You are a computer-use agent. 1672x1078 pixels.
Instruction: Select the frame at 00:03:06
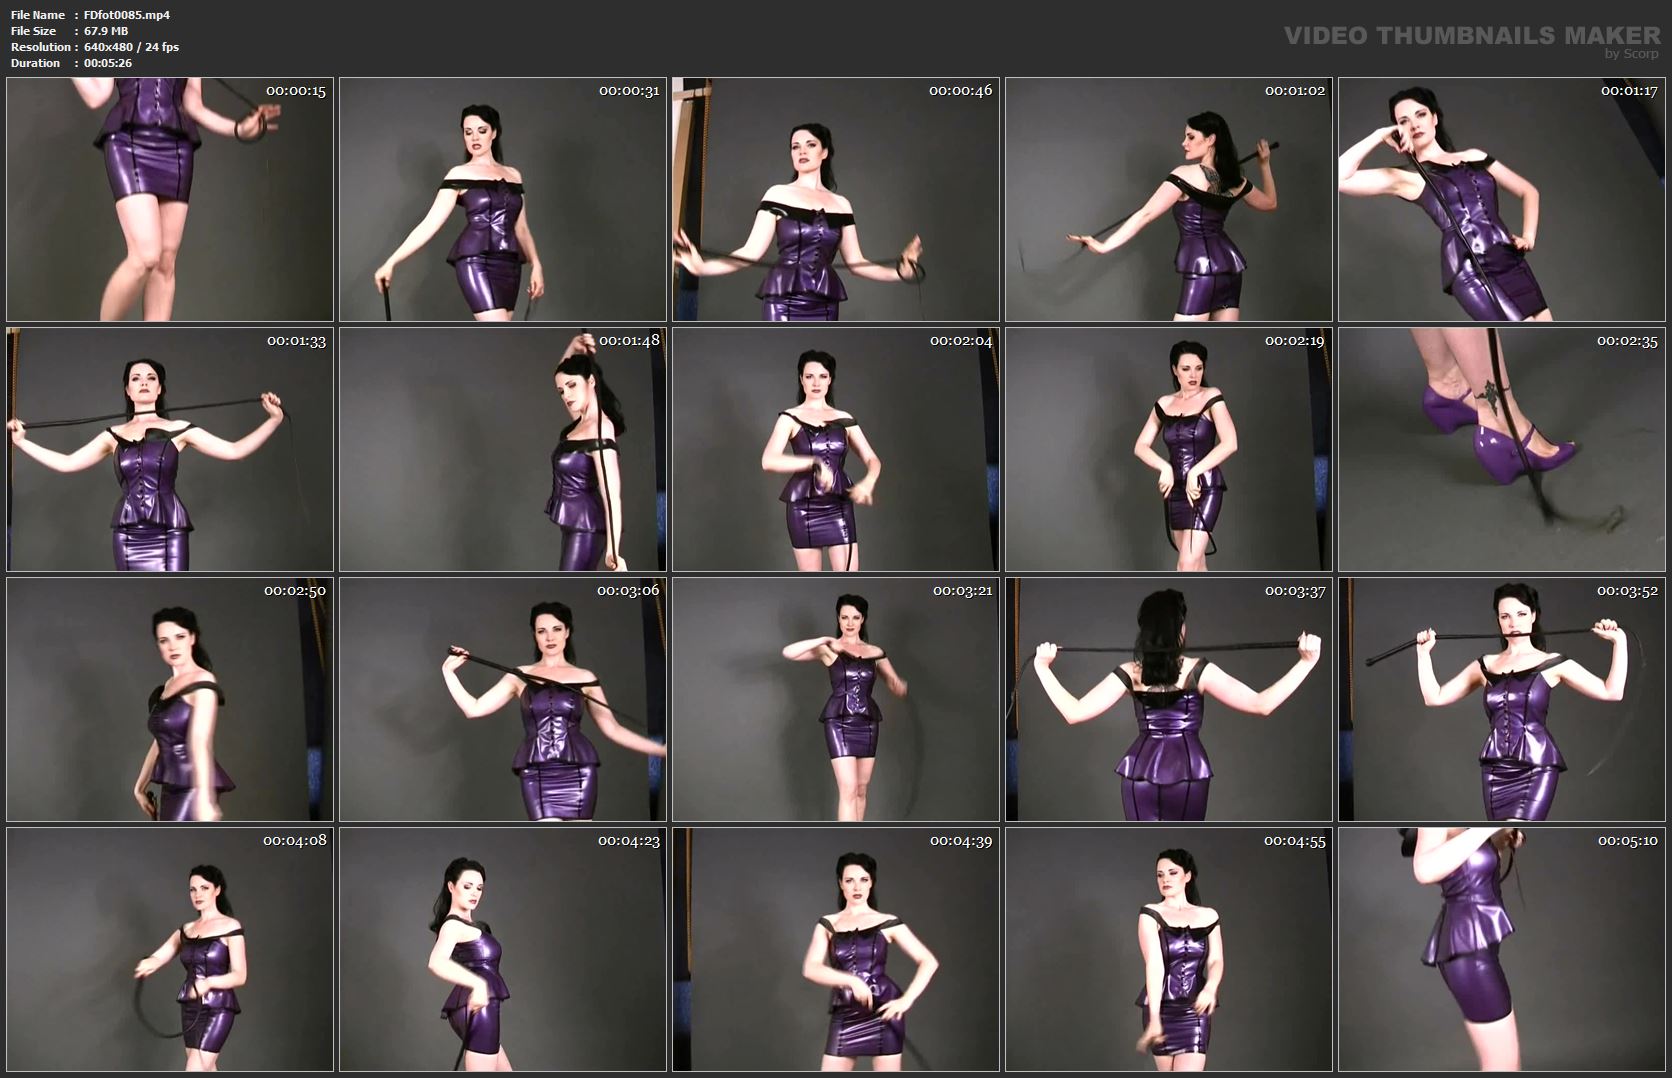pyautogui.click(x=503, y=699)
